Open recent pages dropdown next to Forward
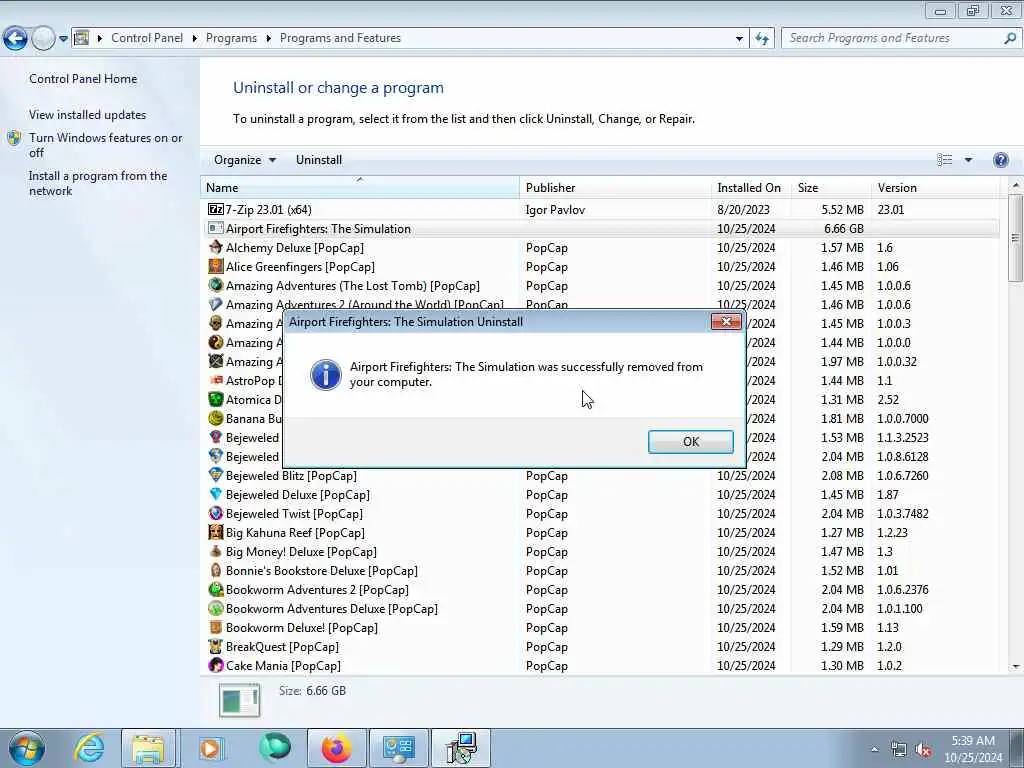Screen dimensions: 1024x768 (x=63, y=39)
